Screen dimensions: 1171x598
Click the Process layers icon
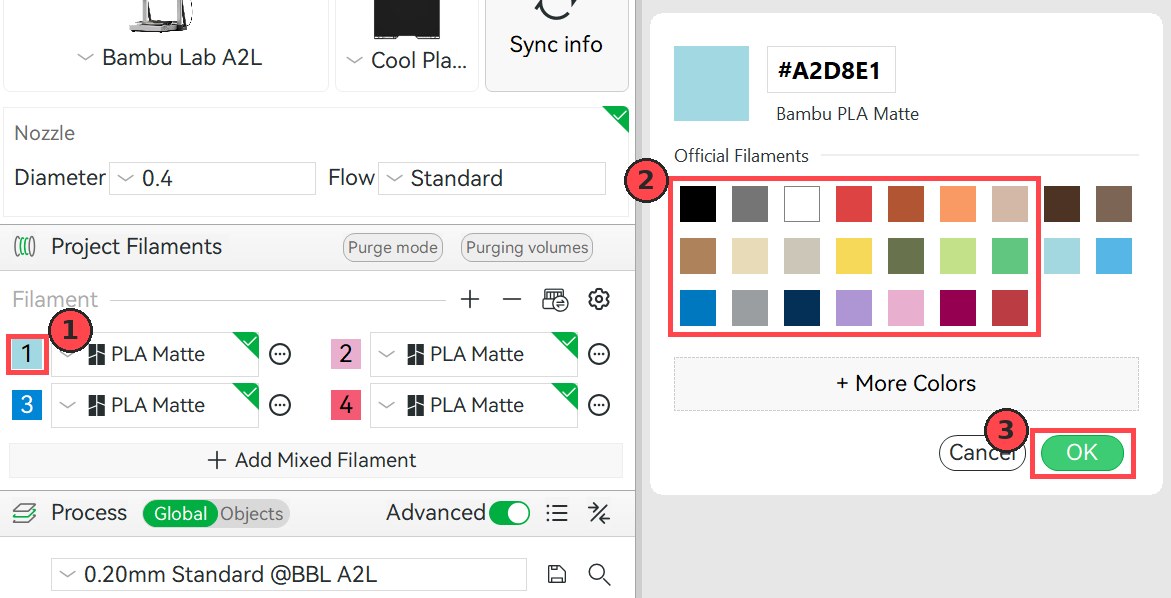[x=25, y=513]
